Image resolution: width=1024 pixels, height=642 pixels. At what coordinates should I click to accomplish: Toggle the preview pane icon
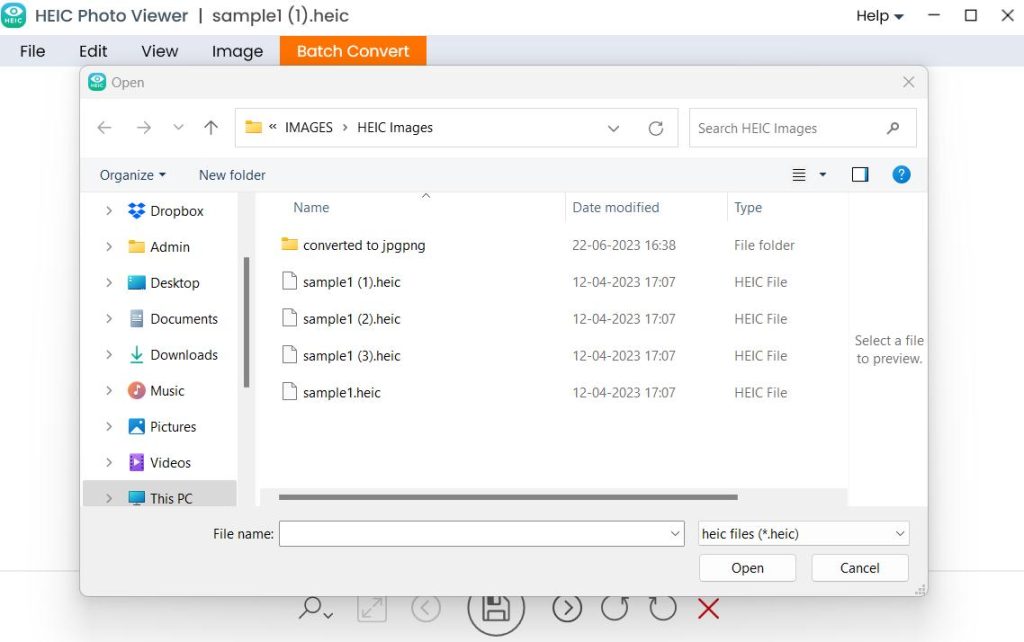click(859, 174)
